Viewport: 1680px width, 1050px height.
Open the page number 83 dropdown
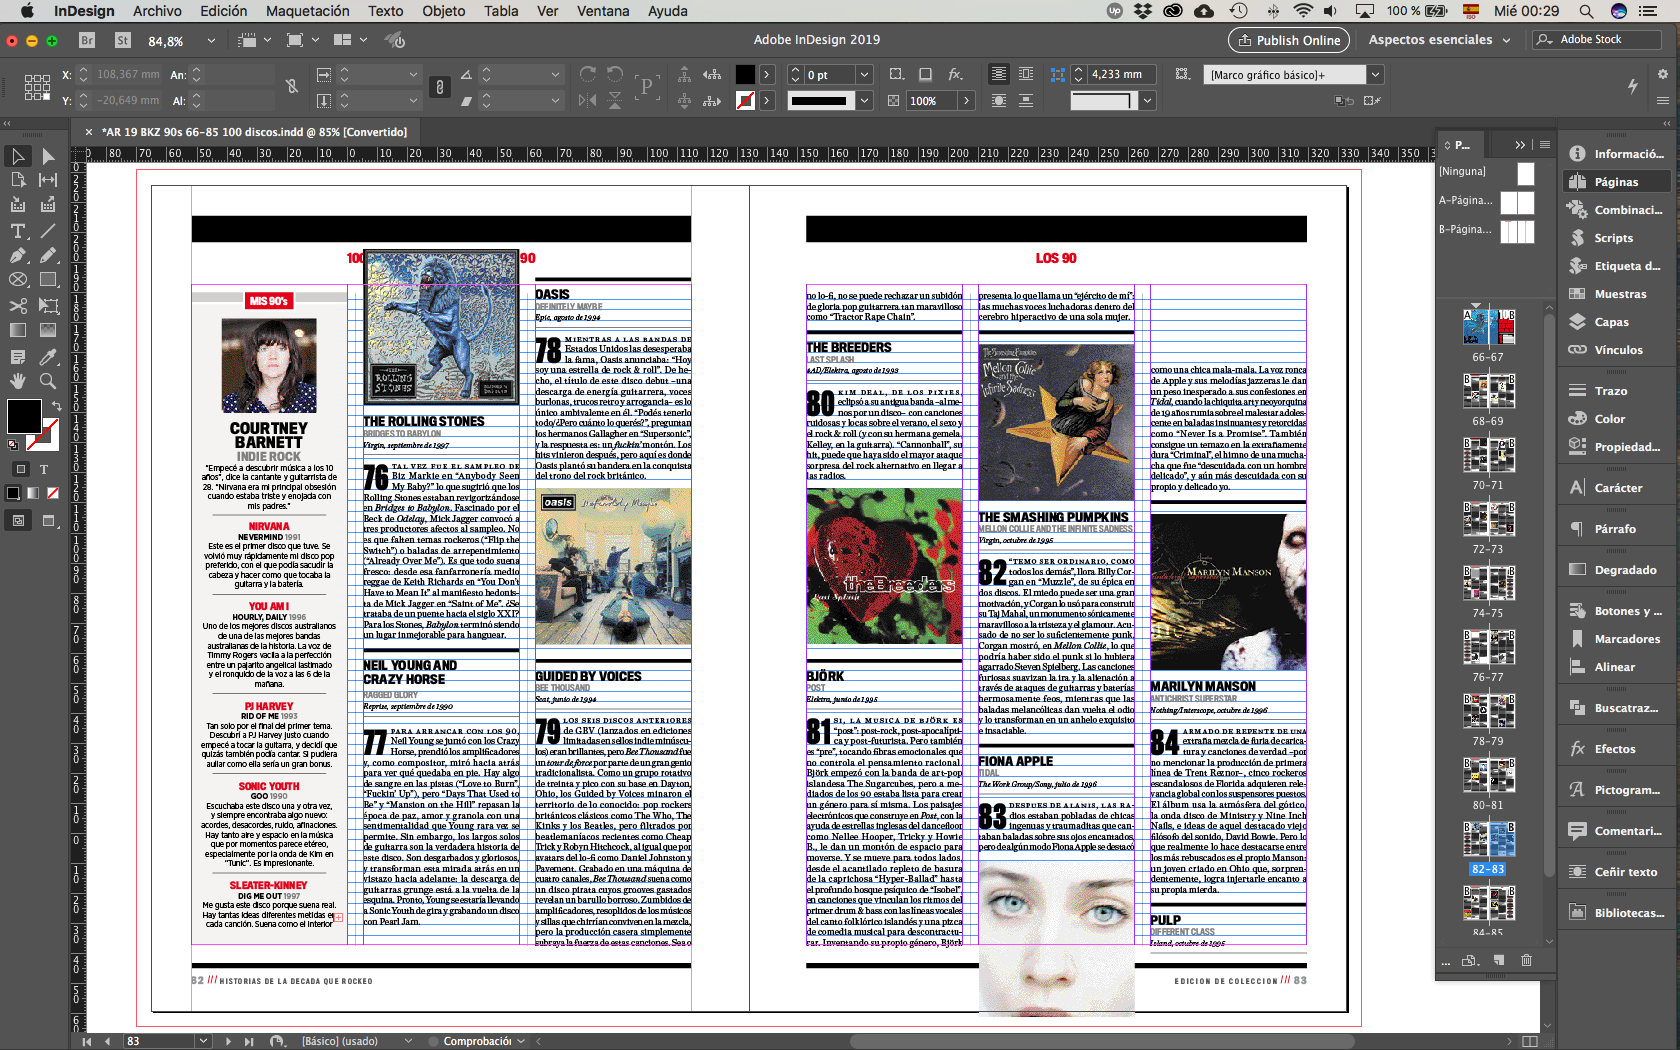tap(204, 1041)
